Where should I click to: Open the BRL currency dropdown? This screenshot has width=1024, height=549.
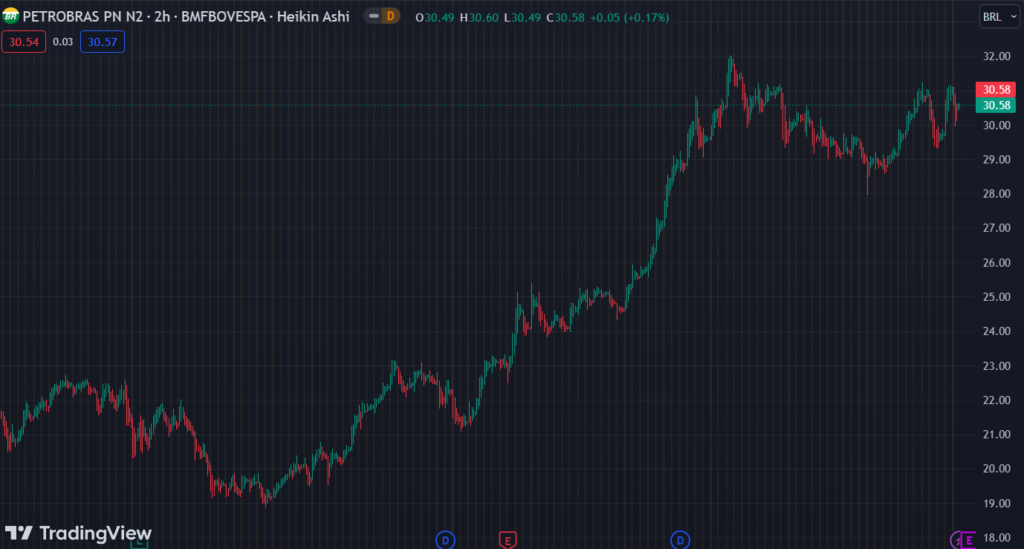coord(996,17)
